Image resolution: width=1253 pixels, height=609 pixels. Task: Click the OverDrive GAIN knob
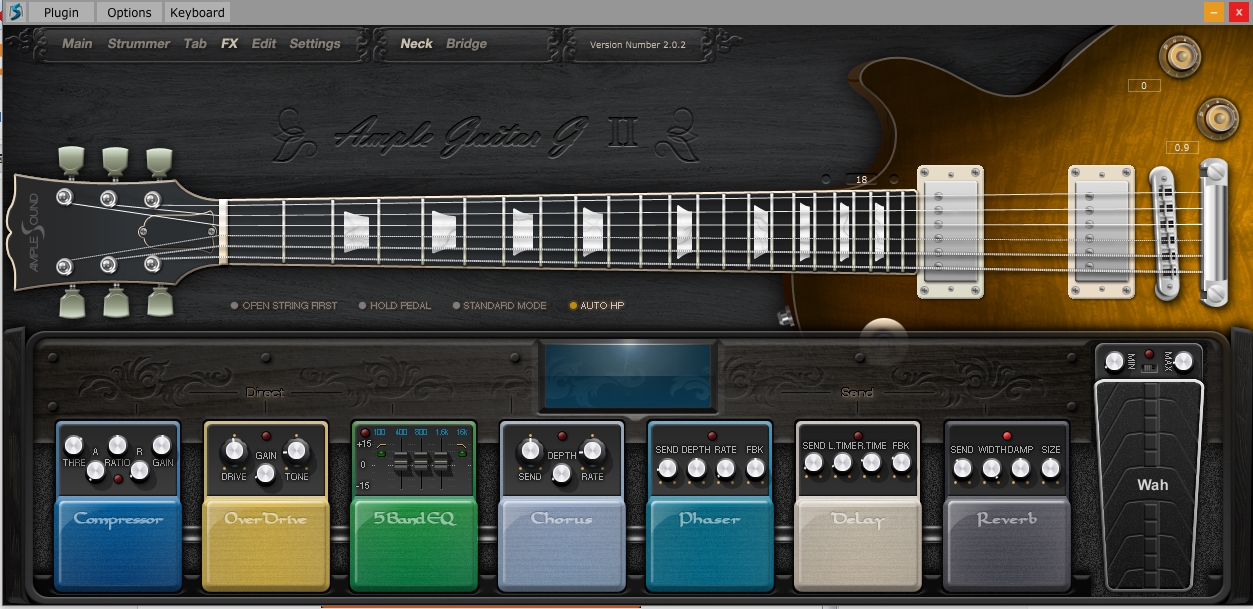pyautogui.click(x=266, y=475)
